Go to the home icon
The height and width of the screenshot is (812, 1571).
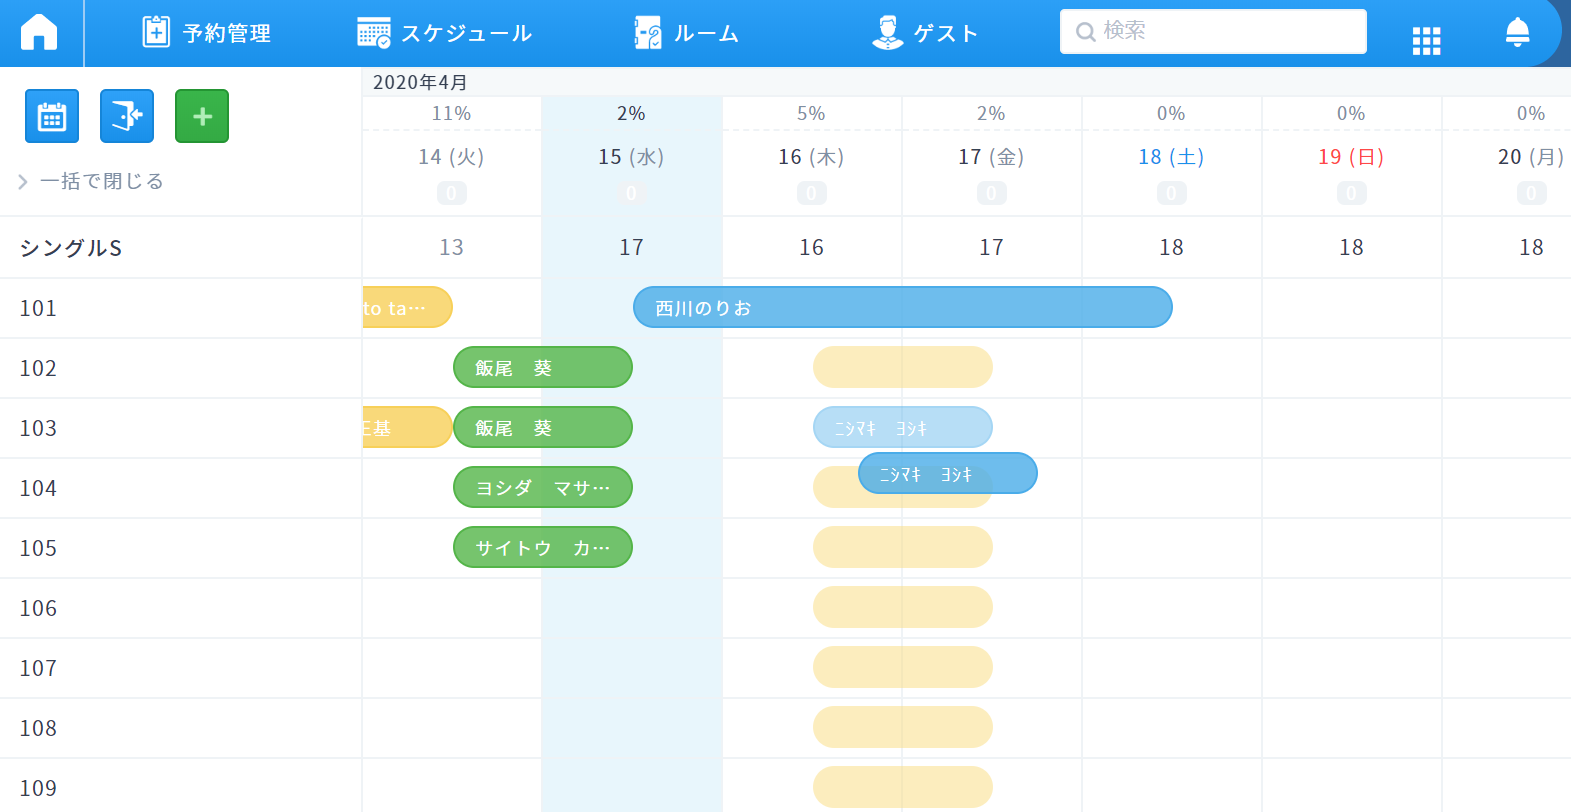point(39,32)
